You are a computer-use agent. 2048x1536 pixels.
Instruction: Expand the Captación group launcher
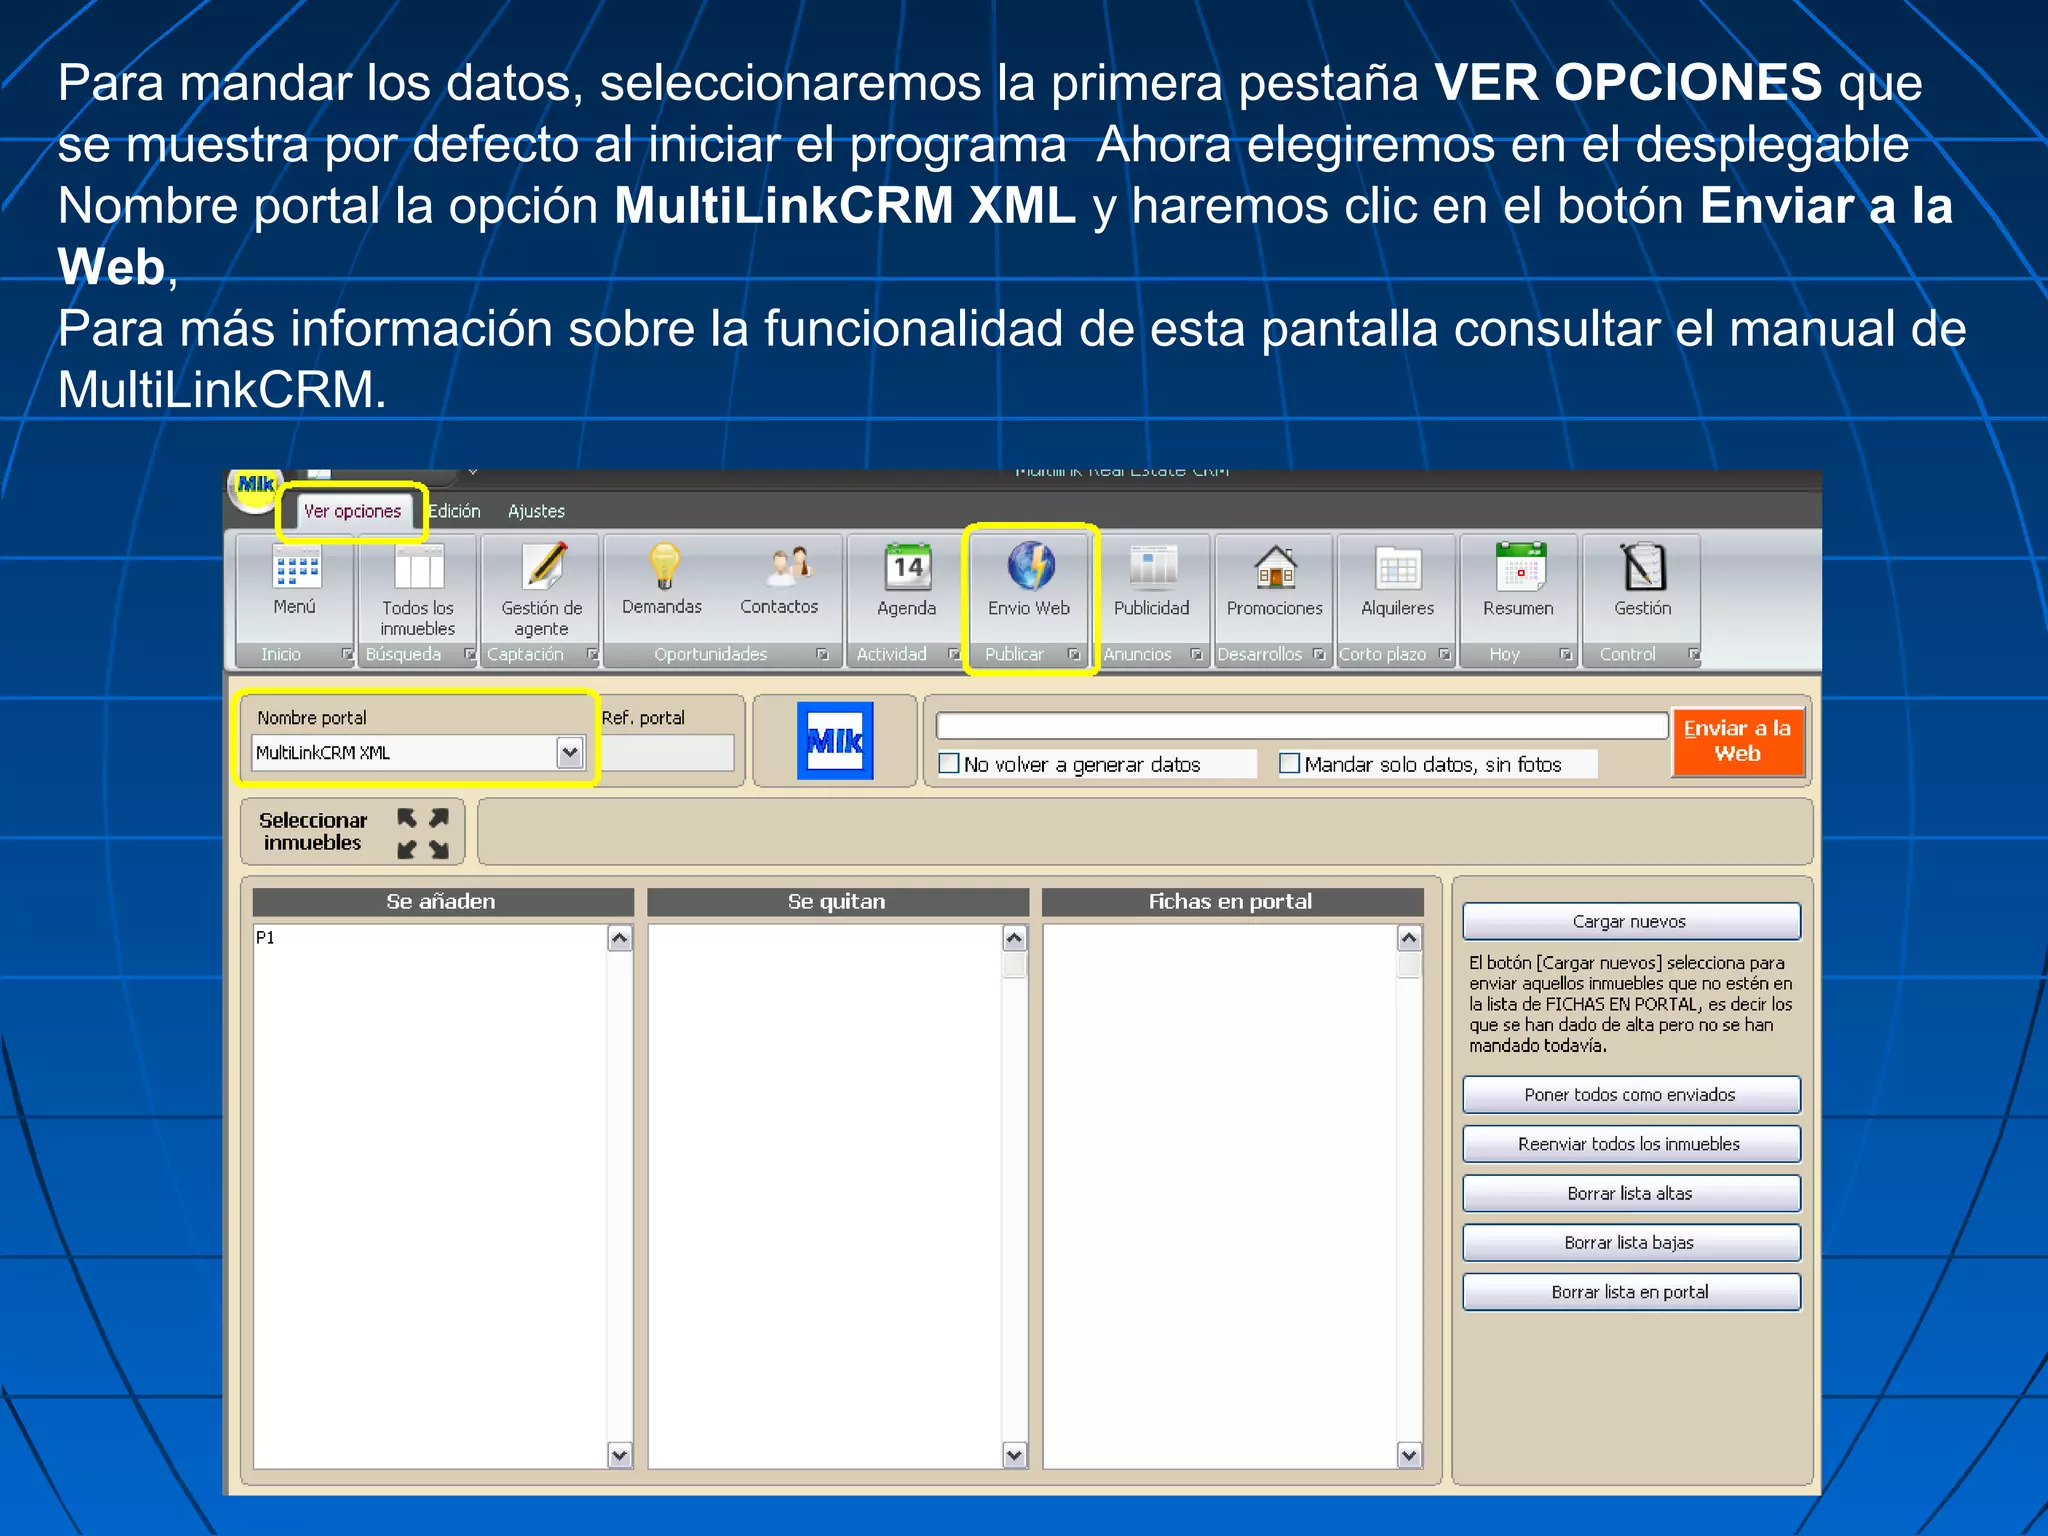coord(592,654)
